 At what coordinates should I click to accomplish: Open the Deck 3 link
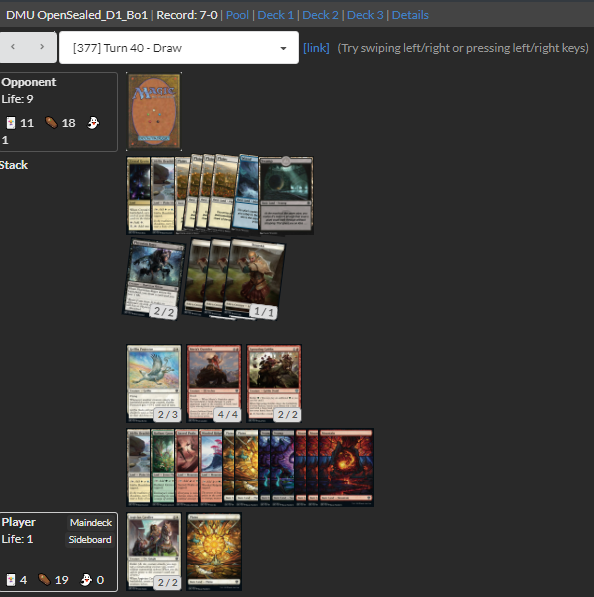coord(365,15)
